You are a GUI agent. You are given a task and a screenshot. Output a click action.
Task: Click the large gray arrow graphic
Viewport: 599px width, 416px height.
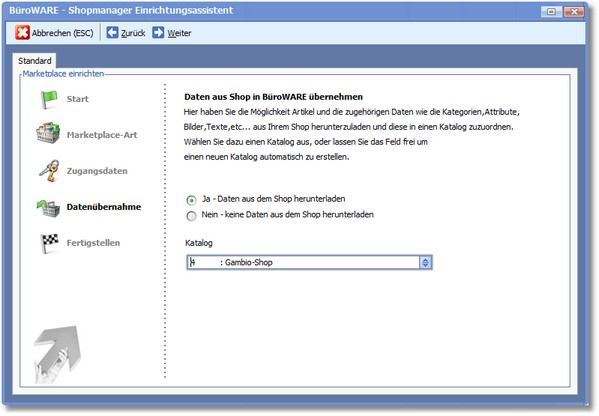[x=57, y=354]
